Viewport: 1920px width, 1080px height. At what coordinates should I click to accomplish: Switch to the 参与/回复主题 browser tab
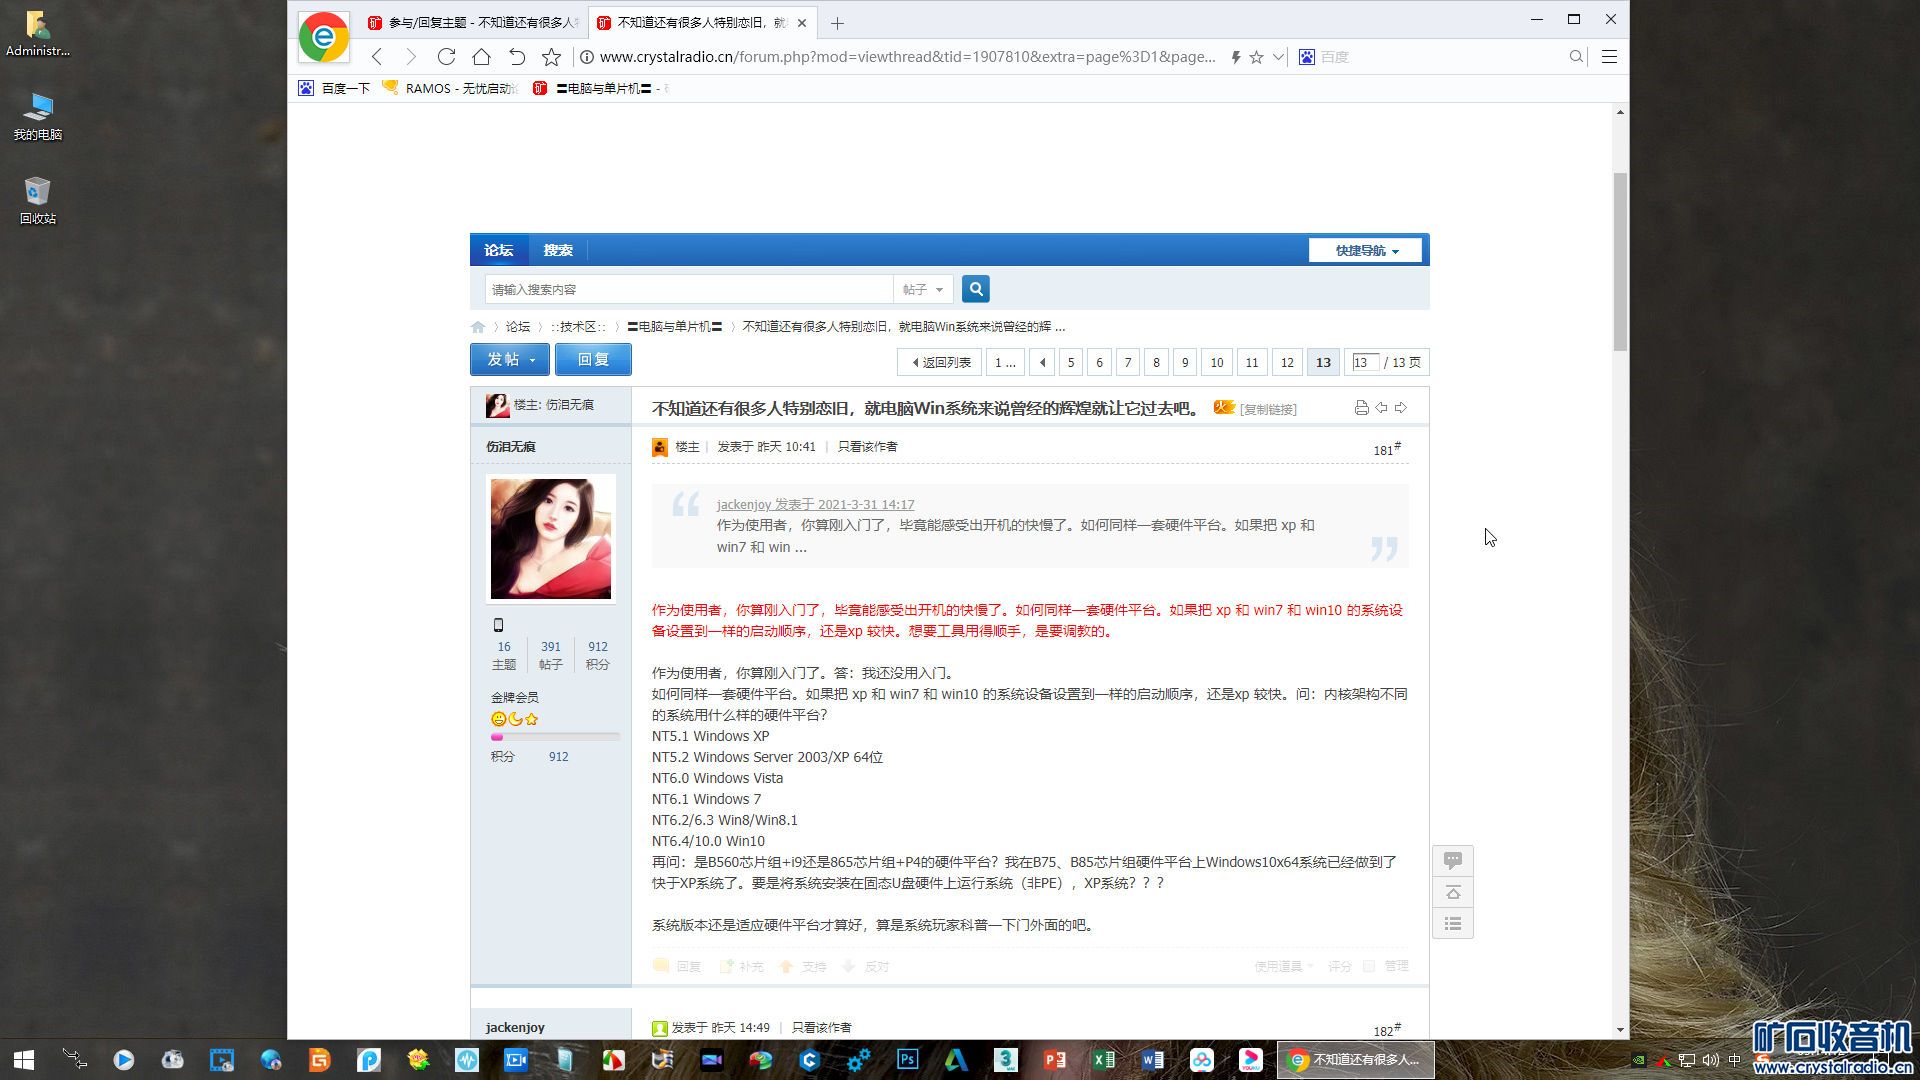coord(474,22)
